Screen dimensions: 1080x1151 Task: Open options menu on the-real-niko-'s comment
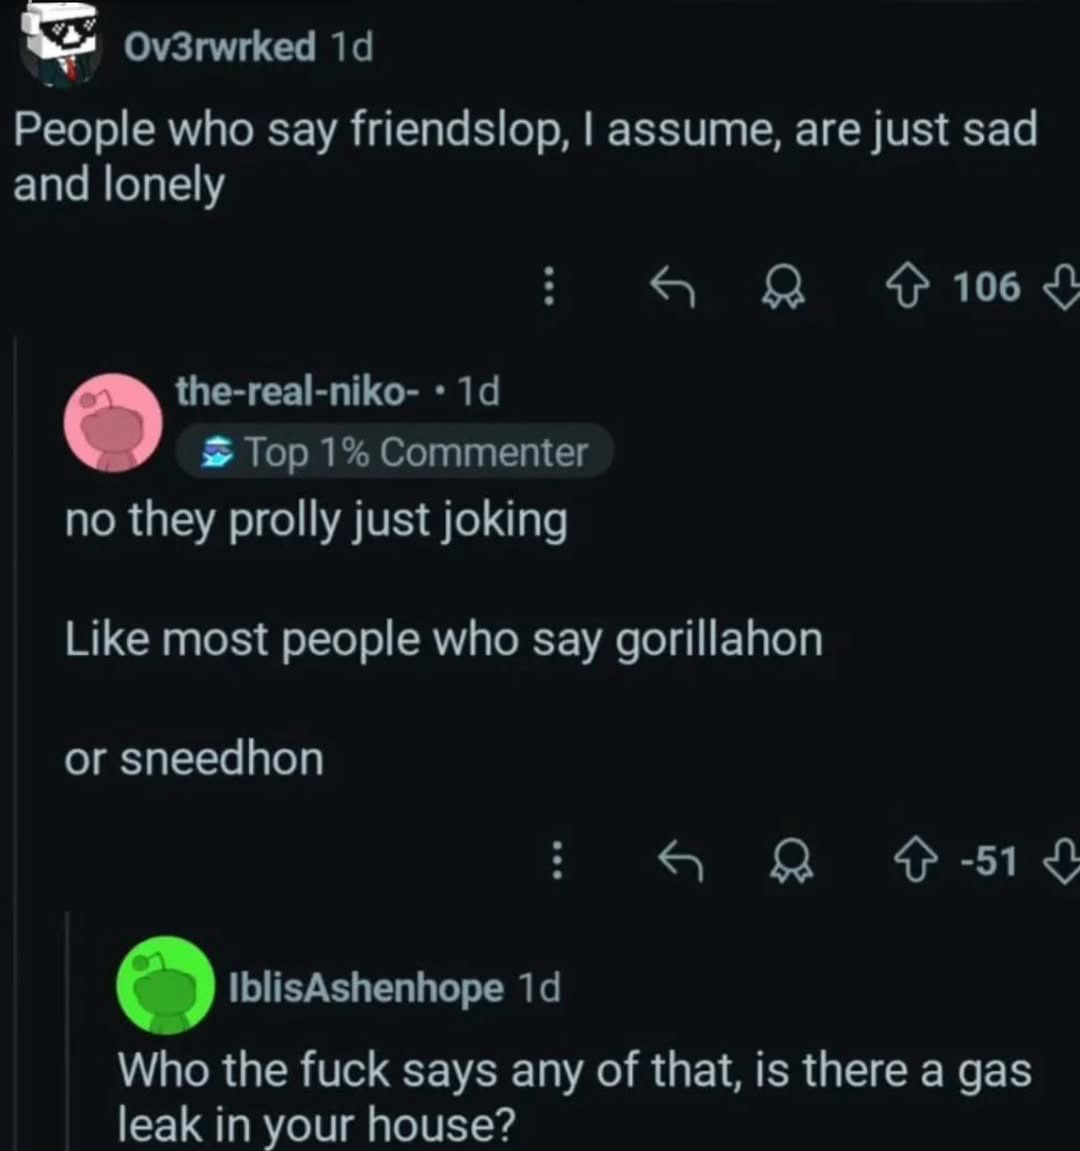click(558, 862)
